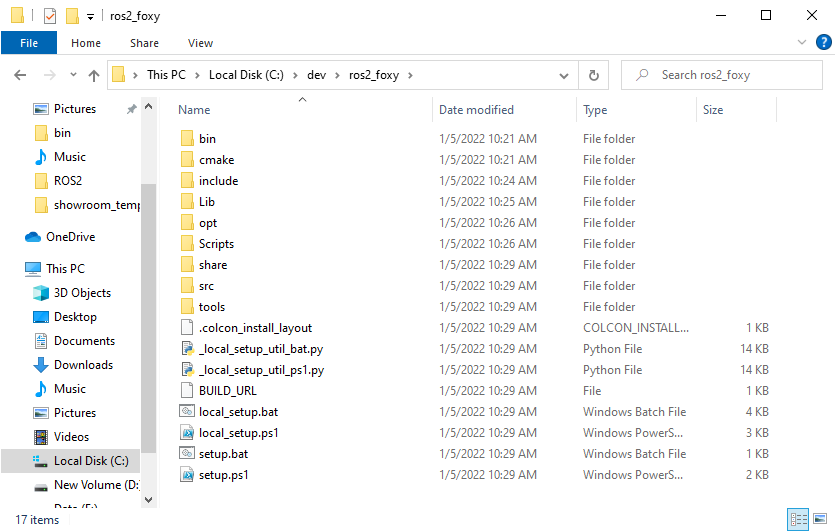This screenshot has height=532, width=836.
Task: Click the Properties quick access icon
Action: point(50,16)
